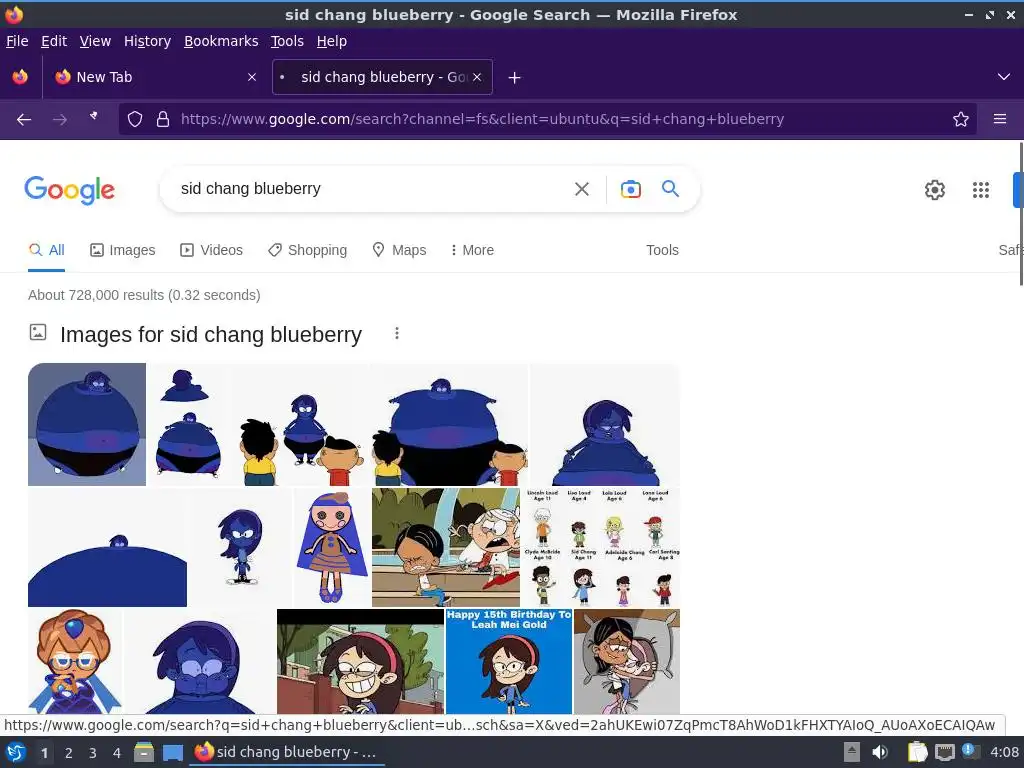Open the File menu

click(x=17, y=41)
